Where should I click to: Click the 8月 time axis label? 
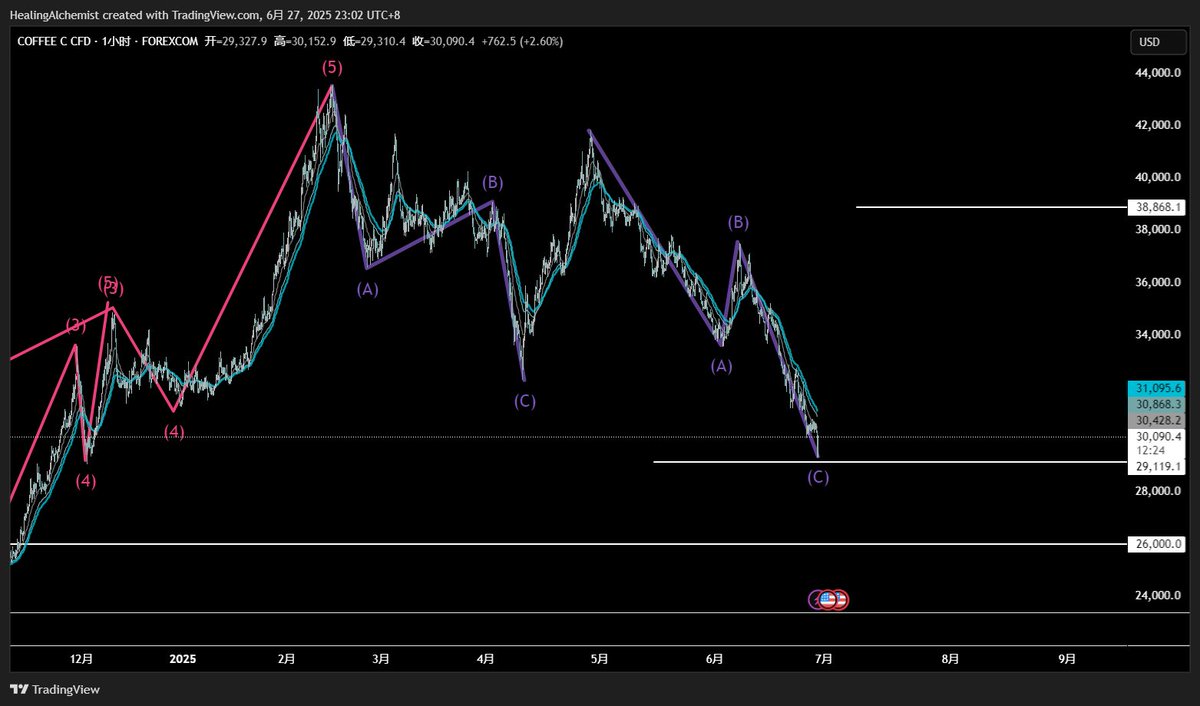[951, 659]
